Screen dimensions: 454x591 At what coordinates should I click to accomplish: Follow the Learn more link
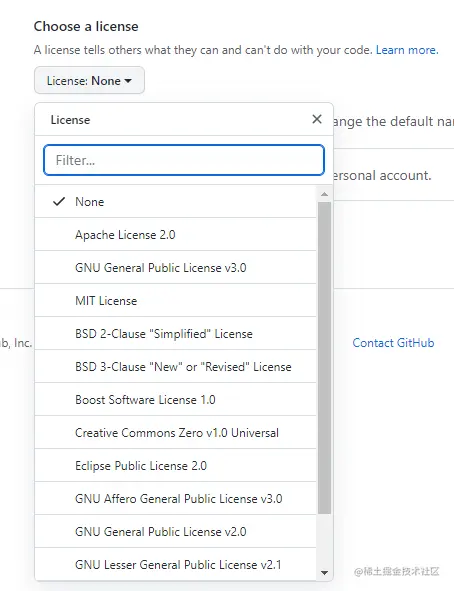point(407,50)
